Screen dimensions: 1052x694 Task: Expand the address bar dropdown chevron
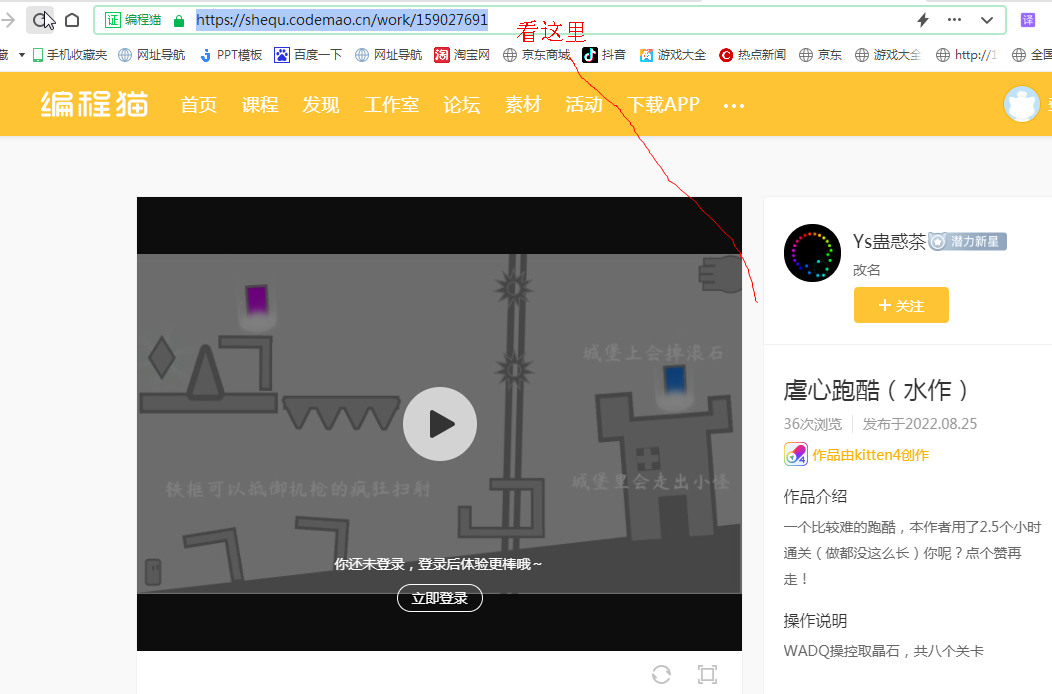(x=986, y=20)
